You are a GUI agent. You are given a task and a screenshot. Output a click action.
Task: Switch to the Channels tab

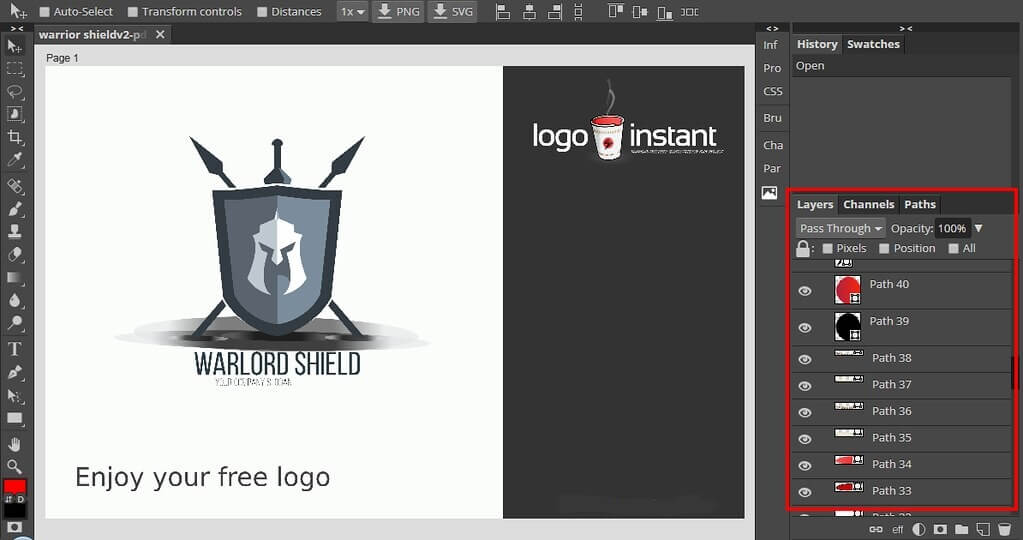click(x=868, y=205)
